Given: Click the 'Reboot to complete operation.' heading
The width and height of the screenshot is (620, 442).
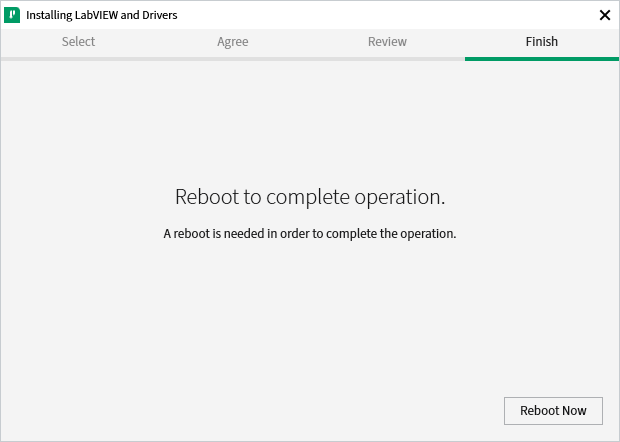Looking at the screenshot, I should pyautogui.click(x=309, y=197).
